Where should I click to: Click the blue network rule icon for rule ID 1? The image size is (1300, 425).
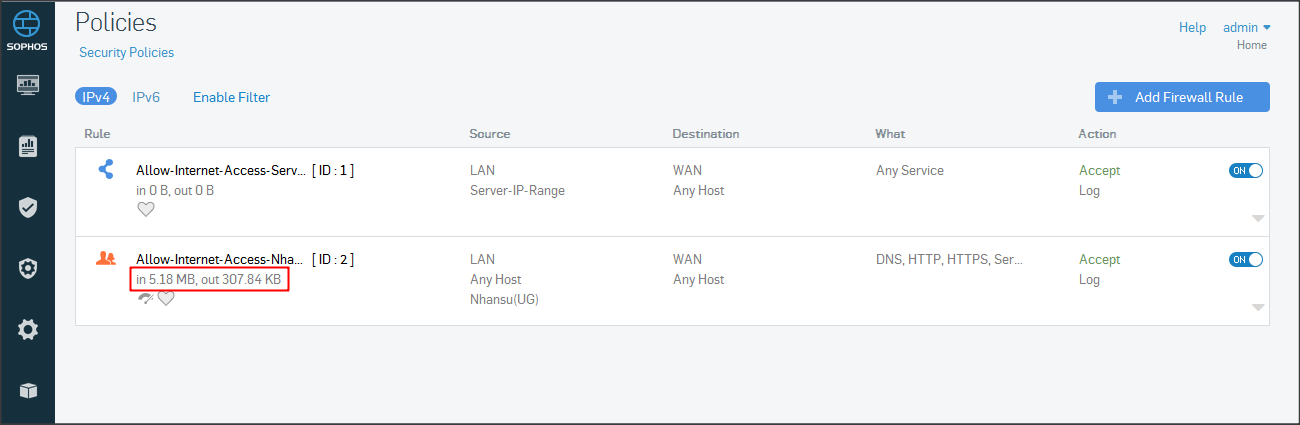[x=106, y=169]
